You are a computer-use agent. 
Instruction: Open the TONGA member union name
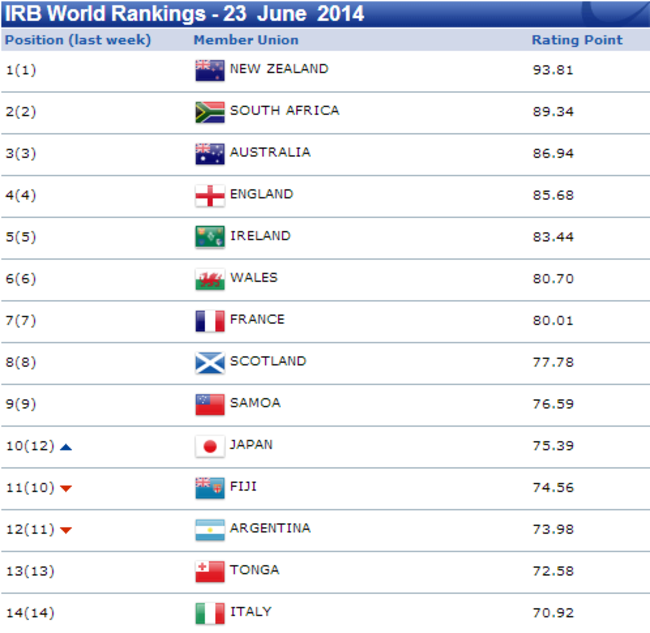pos(255,570)
